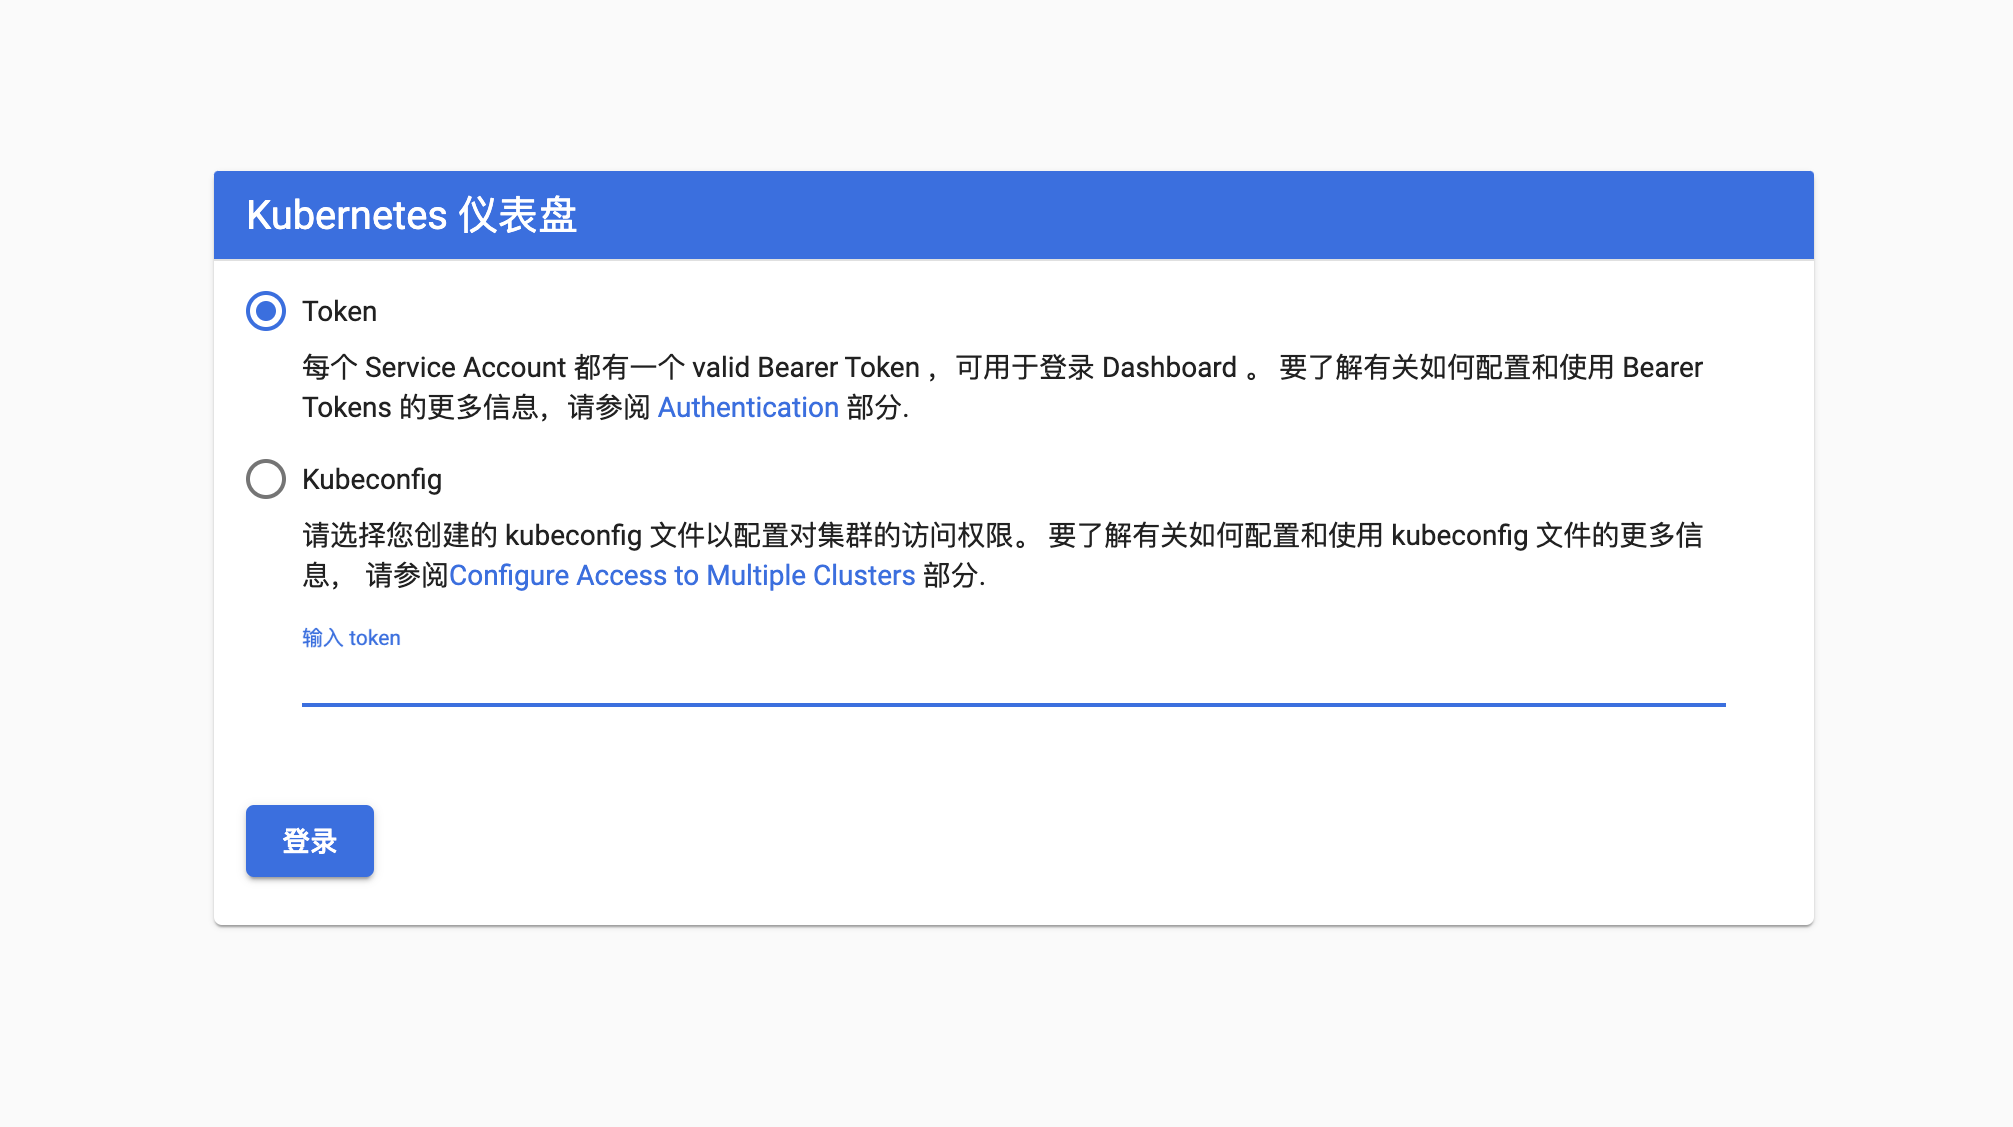Click the Bearer Tokens text before Authentication link
This screenshot has height=1127, width=2013.
[x=346, y=407]
